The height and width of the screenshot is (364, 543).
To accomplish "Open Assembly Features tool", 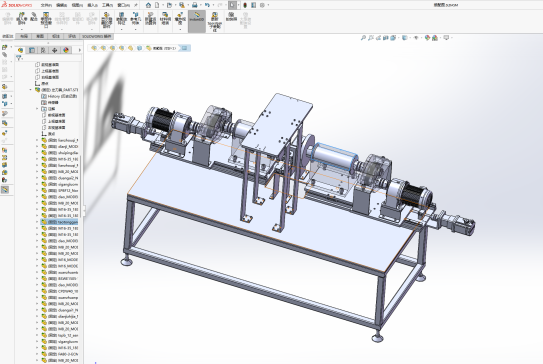I will 122,18.
